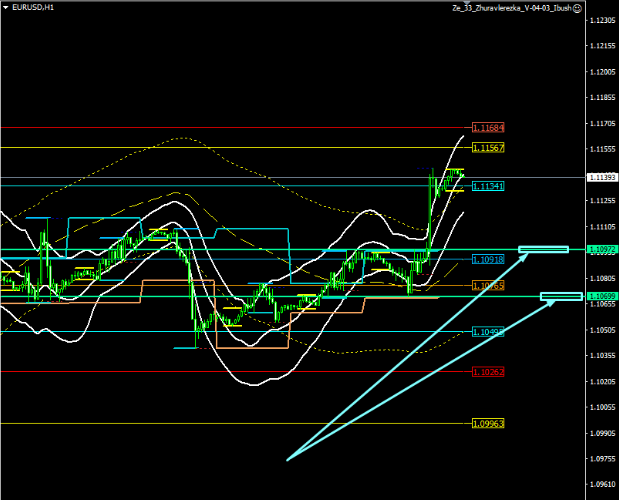619x500 pixels.
Task: Click the cyan 1.10932 axis price marker
Action: tap(601, 249)
